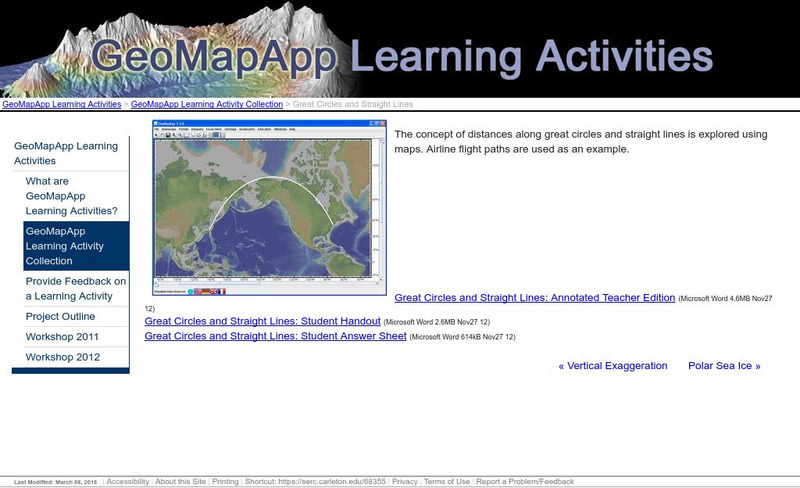
Task: Open the Shortcut serc.carleton.edu/68355 link
Action: coord(315,481)
